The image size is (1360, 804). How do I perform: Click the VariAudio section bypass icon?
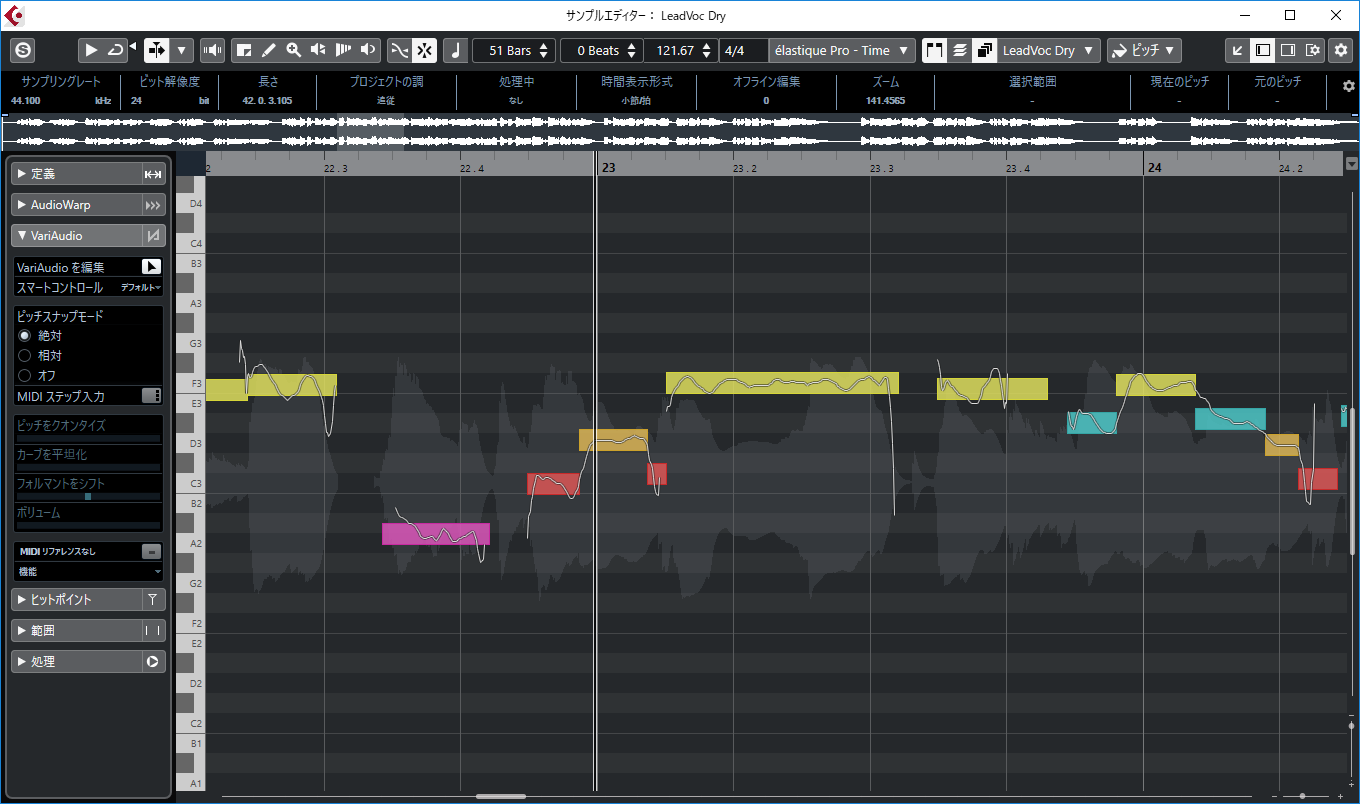153,236
